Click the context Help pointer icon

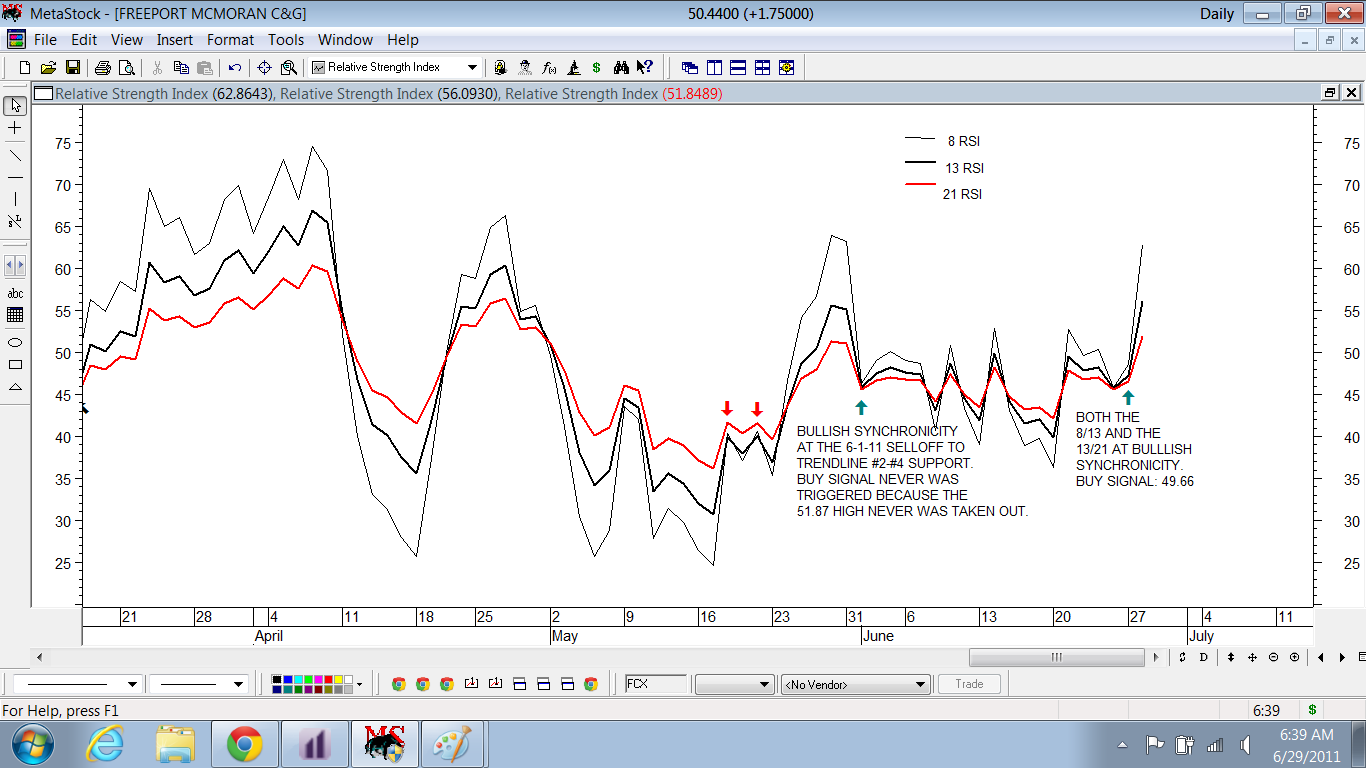point(645,68)
